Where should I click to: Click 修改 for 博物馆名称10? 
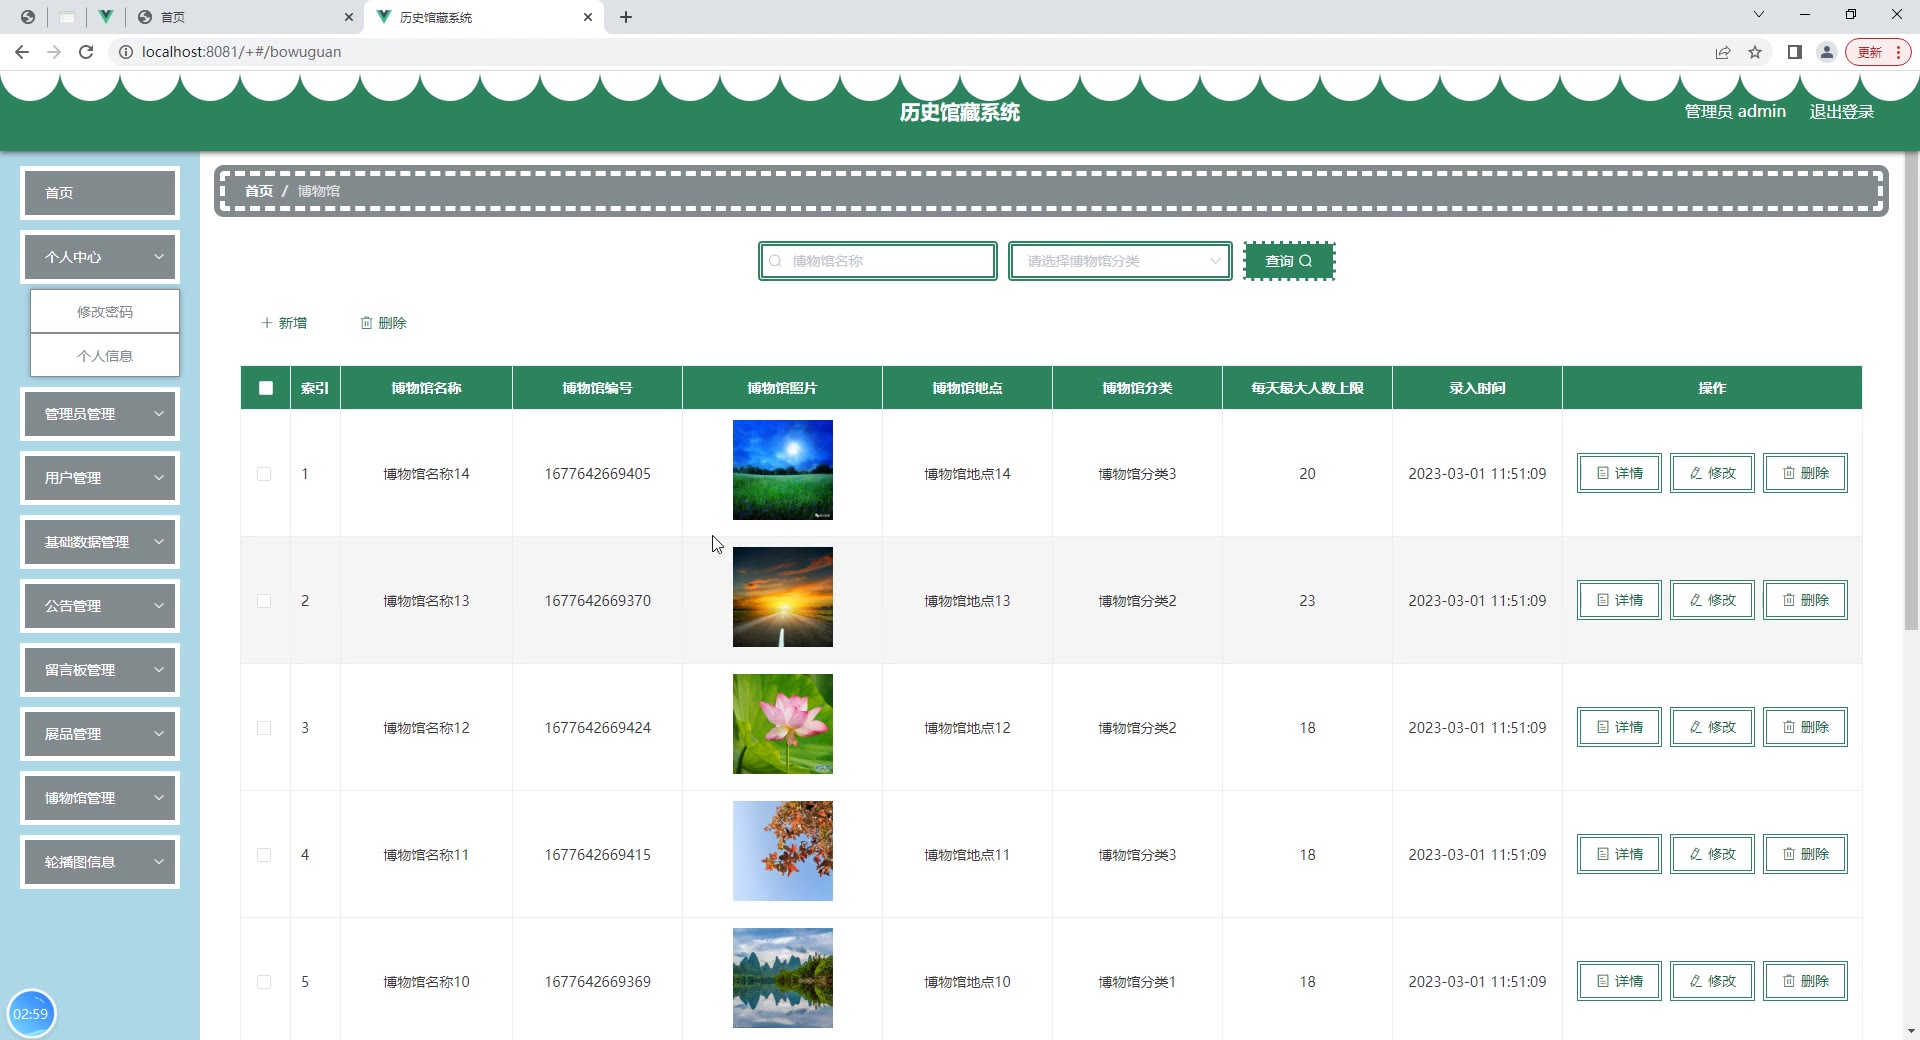point(1712,981)
